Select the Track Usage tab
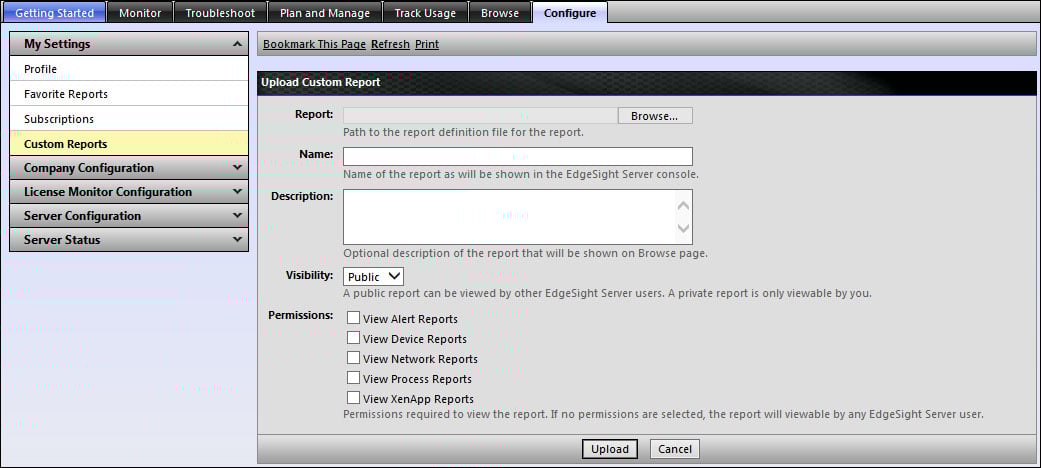This screenshot has height=468, width=1041. tap(425, 13)
